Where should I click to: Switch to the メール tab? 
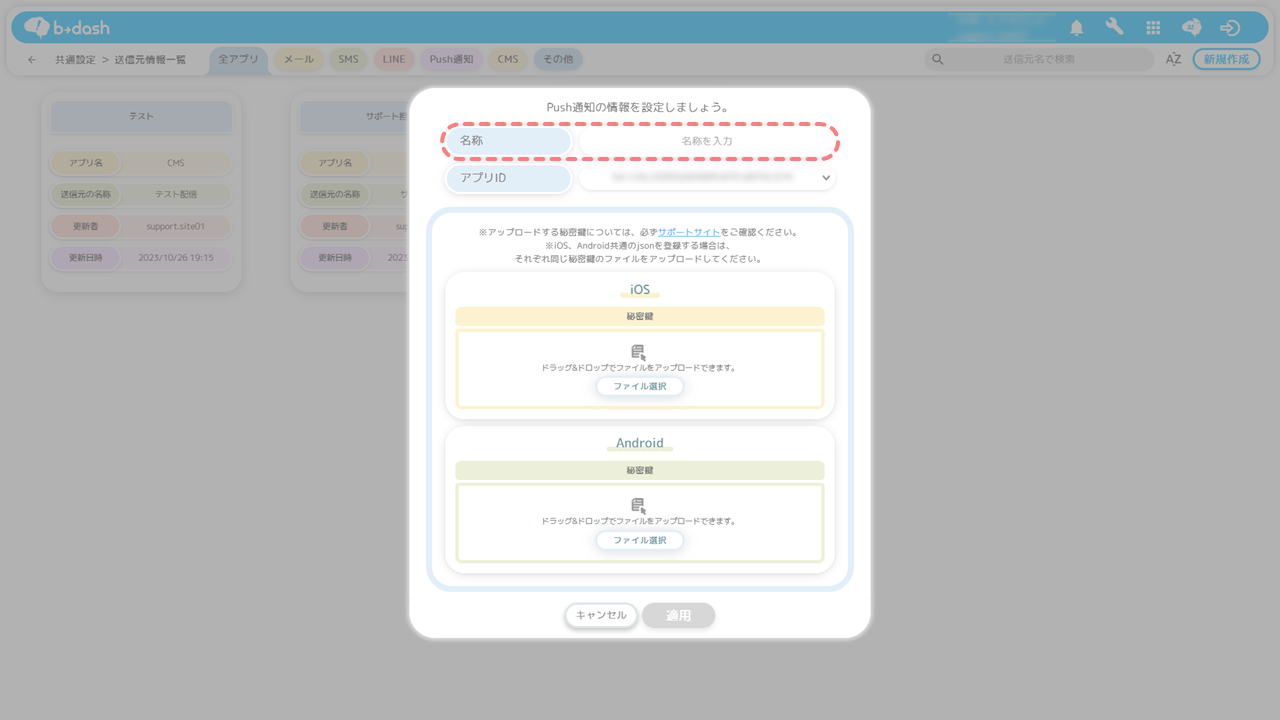coord(298,60)
